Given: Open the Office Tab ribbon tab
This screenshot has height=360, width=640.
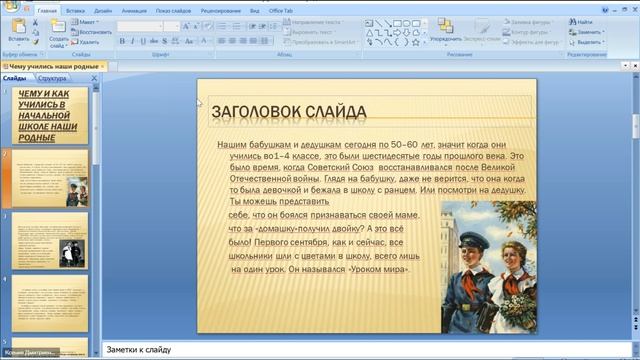Looking at the screenshot, I should [x=281, y=11].
